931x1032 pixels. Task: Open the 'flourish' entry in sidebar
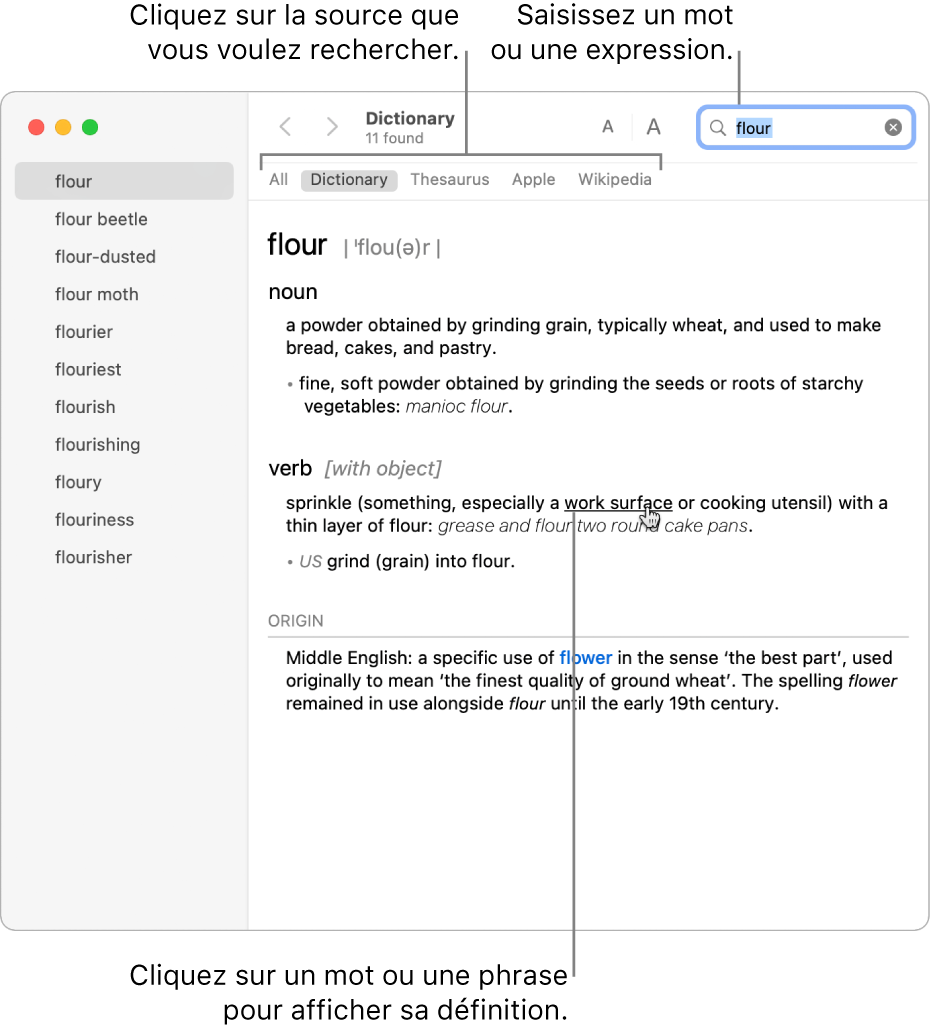[x=124, y=407]
